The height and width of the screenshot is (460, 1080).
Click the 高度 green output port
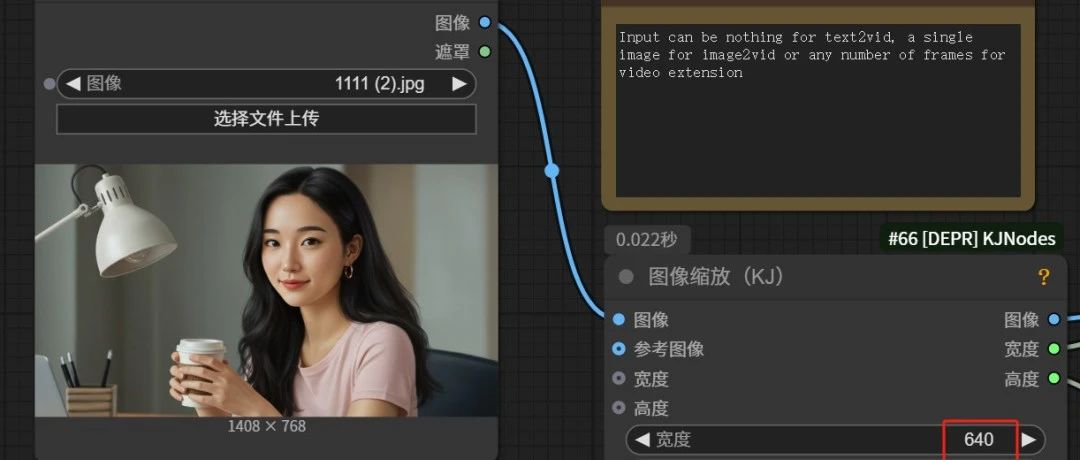[1053, 378]
